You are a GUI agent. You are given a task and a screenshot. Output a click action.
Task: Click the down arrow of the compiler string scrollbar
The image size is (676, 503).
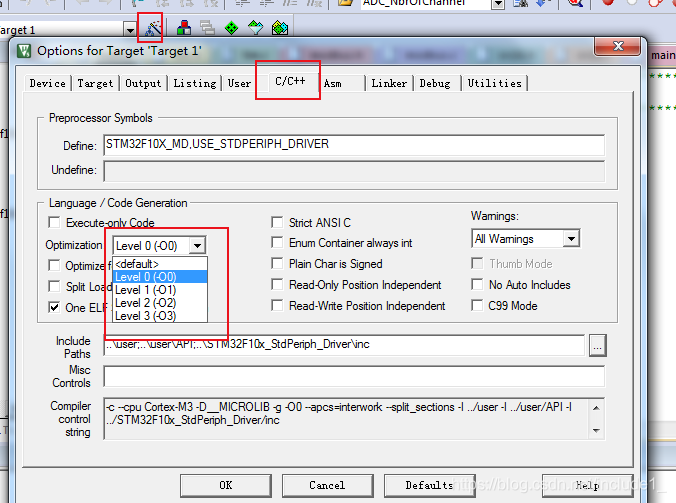click(x=596, y=430)
